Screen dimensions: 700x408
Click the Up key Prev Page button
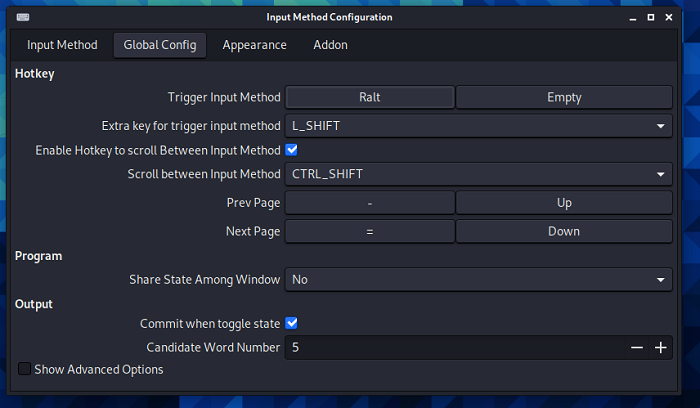pos(564,203)
